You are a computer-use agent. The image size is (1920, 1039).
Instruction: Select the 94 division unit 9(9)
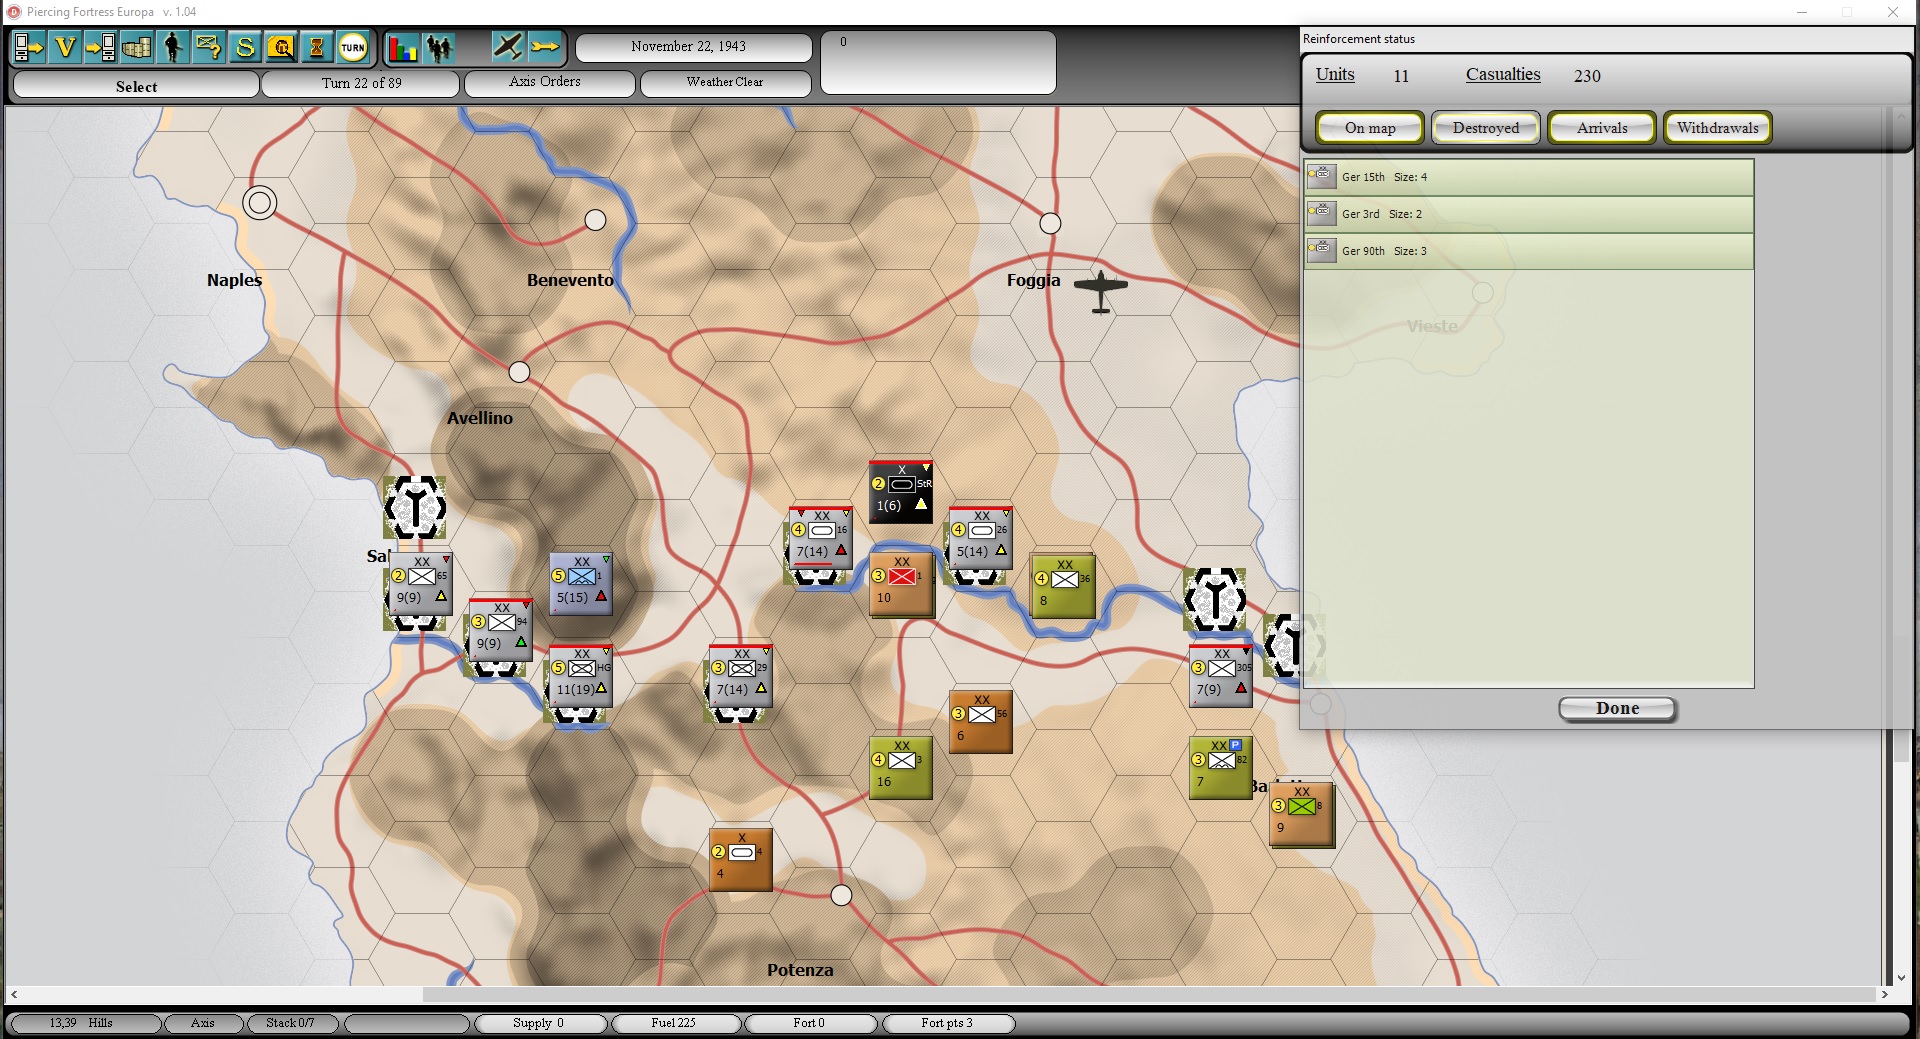pos(501,630)
